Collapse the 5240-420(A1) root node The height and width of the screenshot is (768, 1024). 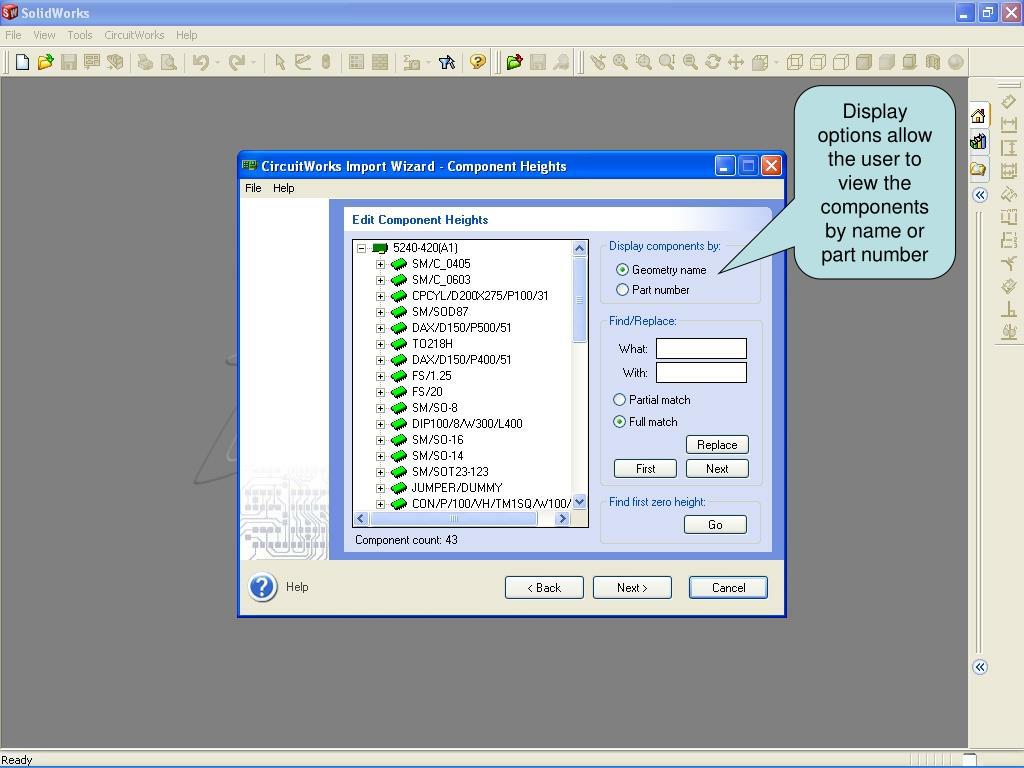tap(361, 248)
